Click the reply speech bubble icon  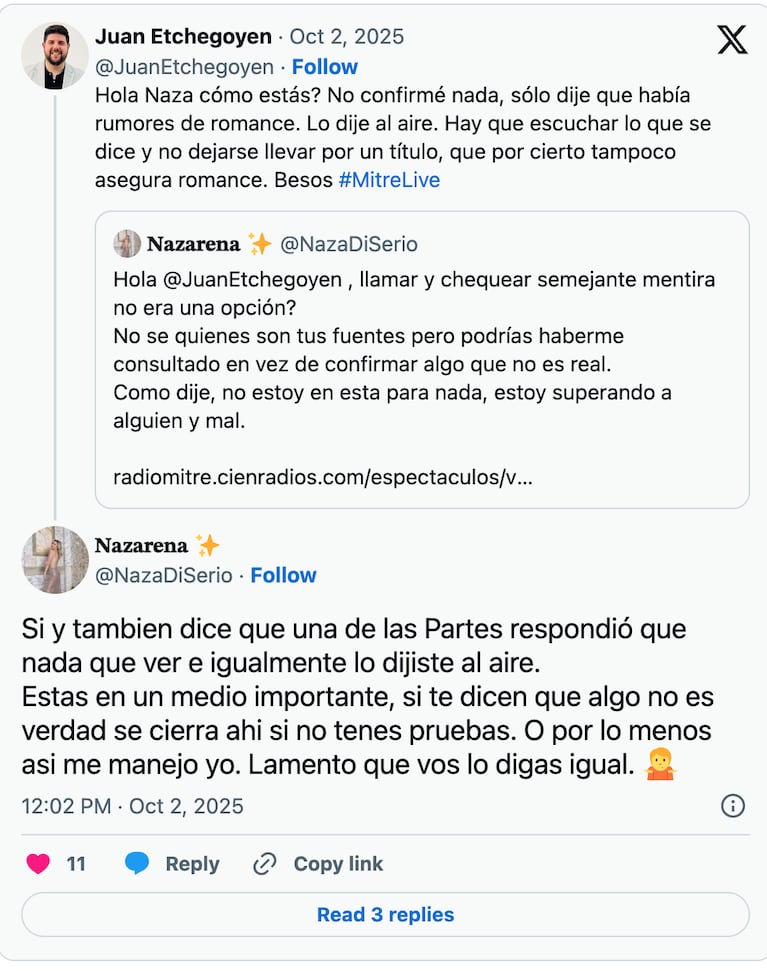[x=137, y=864]
